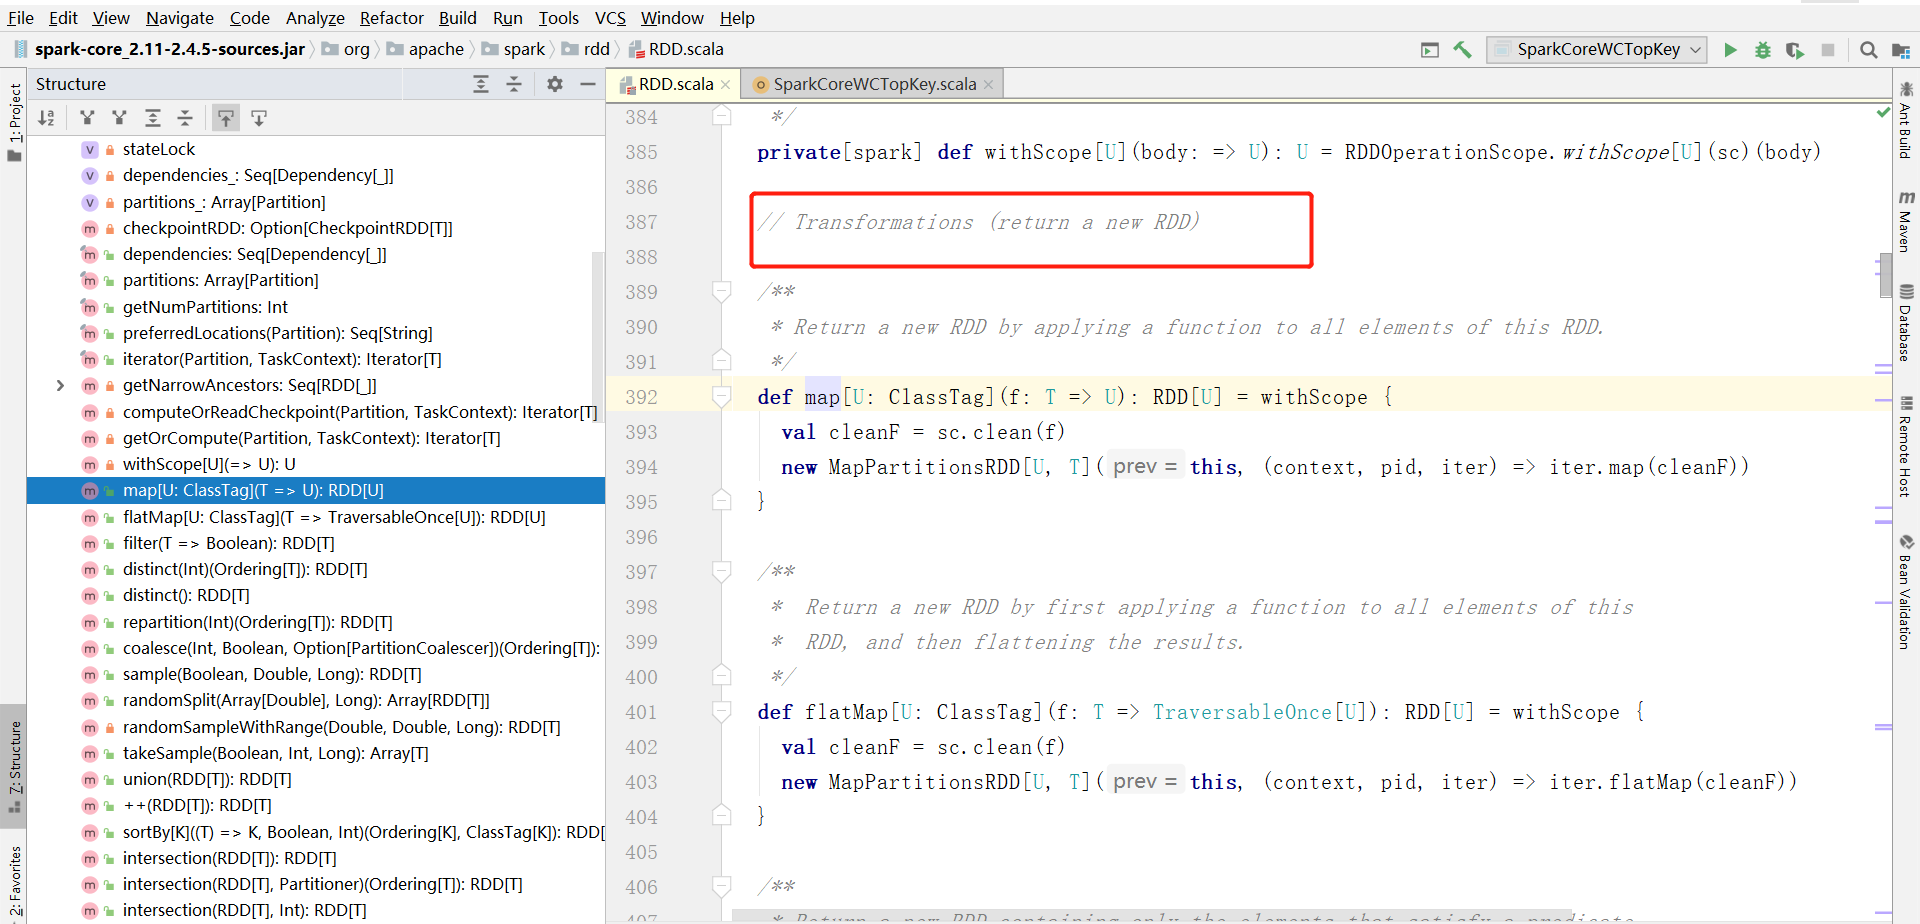Screen dimensions: 1920x924
Task: Open the Ant Build side panel
Action: click(x=1905, y=120)
